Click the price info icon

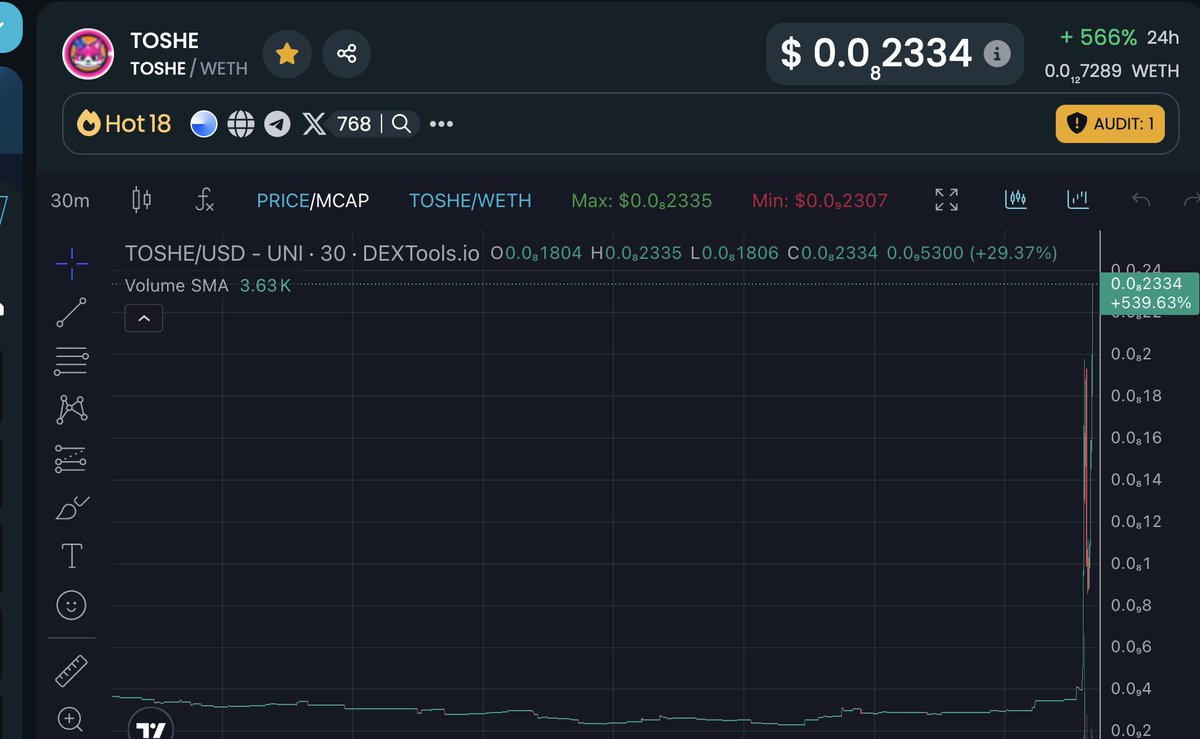(997, 54)
